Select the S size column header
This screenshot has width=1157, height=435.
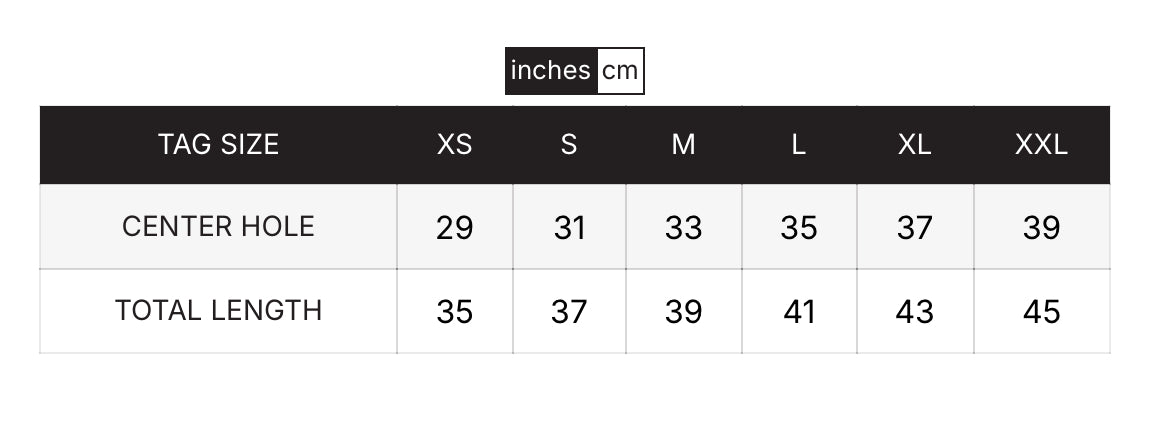coord(569,144)
